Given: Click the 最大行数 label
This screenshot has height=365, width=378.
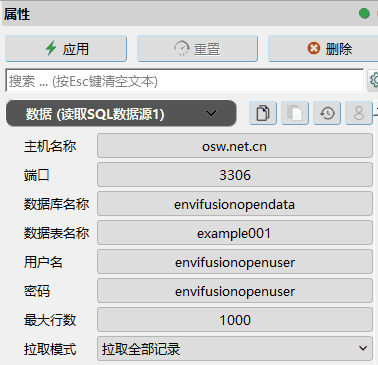Looking at the screenshot, I should tap(50, 320).
